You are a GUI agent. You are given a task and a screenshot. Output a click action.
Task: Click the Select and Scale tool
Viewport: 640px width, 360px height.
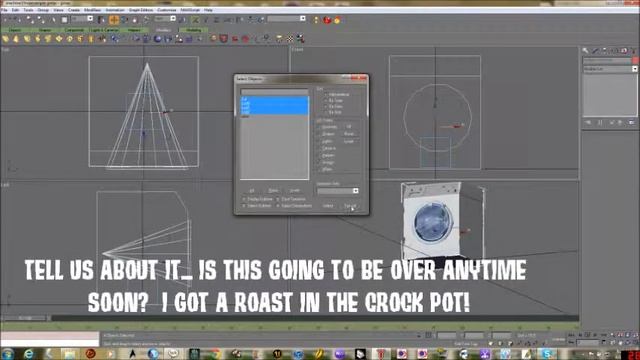tap(135, 19)
